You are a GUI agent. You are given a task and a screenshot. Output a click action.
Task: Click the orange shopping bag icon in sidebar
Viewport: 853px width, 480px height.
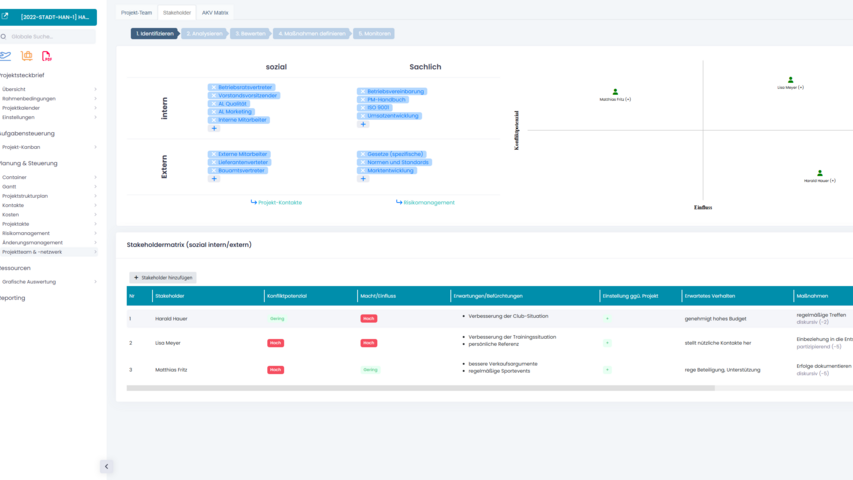pyautogui.click(x=27, y=56)
